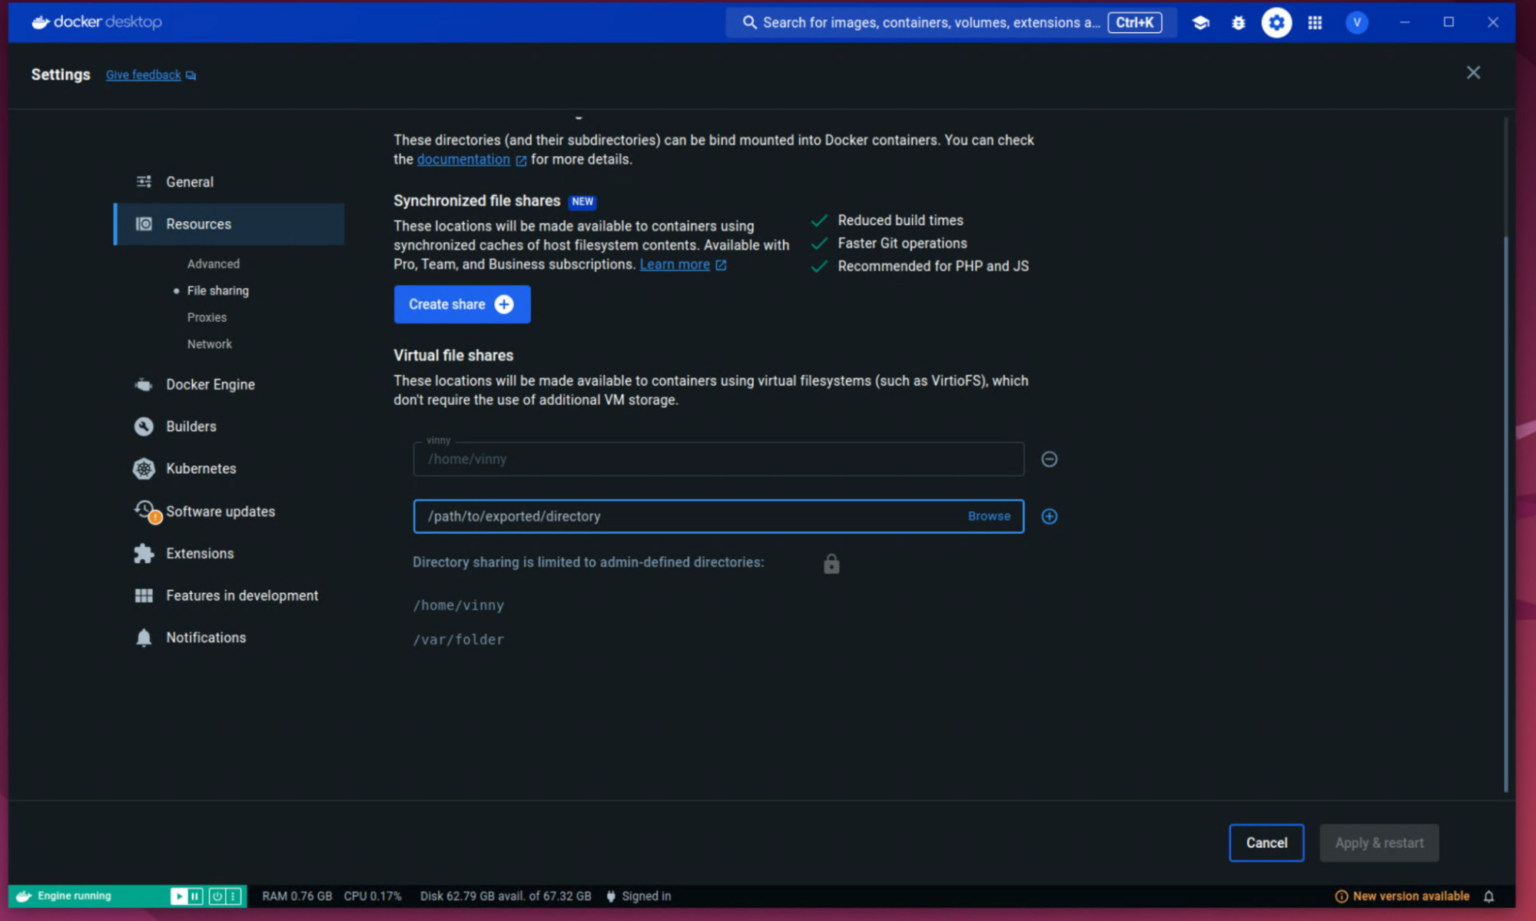Add a new virtual file share via plus icon
Viewport: 1536px width, 921px height.
[x=1049, y=516]
